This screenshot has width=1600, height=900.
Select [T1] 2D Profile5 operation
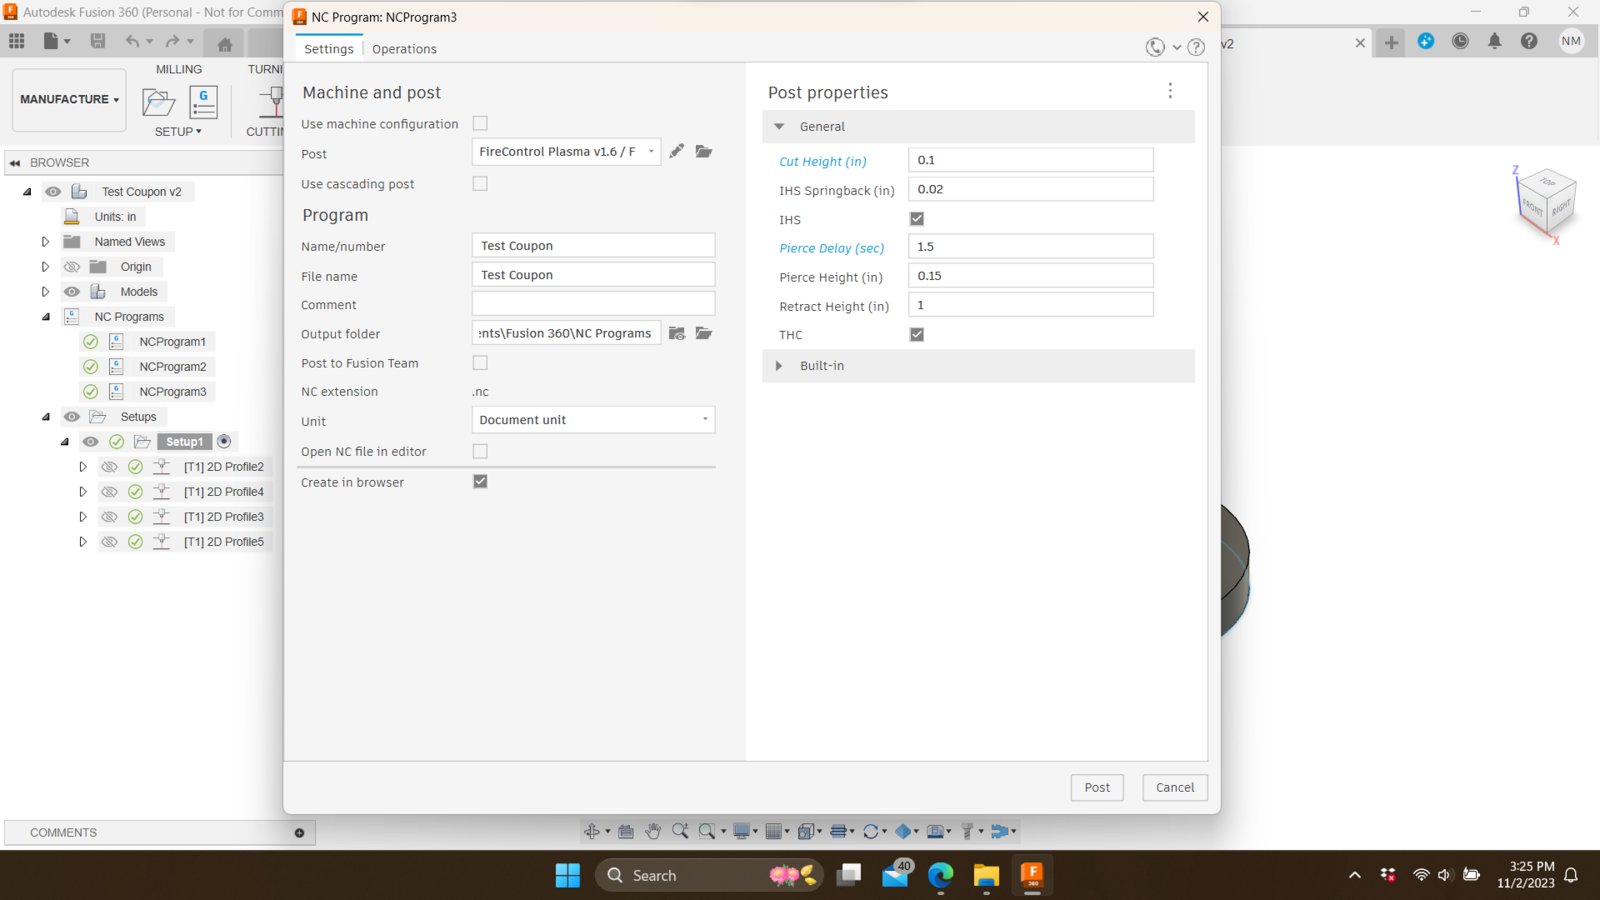pyautogui.click(x=224, y=541)
